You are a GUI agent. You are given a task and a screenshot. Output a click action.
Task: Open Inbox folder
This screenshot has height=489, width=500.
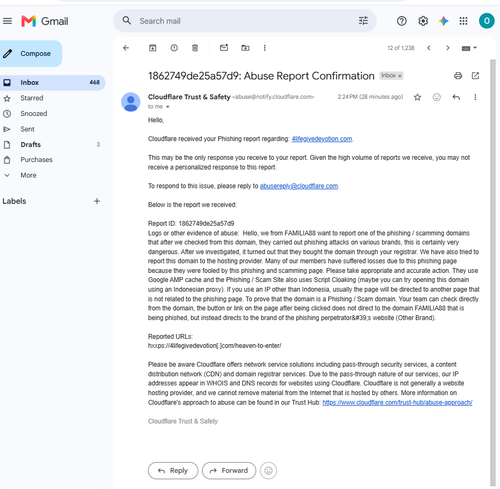pyautogui.click(x=52, y=82)
